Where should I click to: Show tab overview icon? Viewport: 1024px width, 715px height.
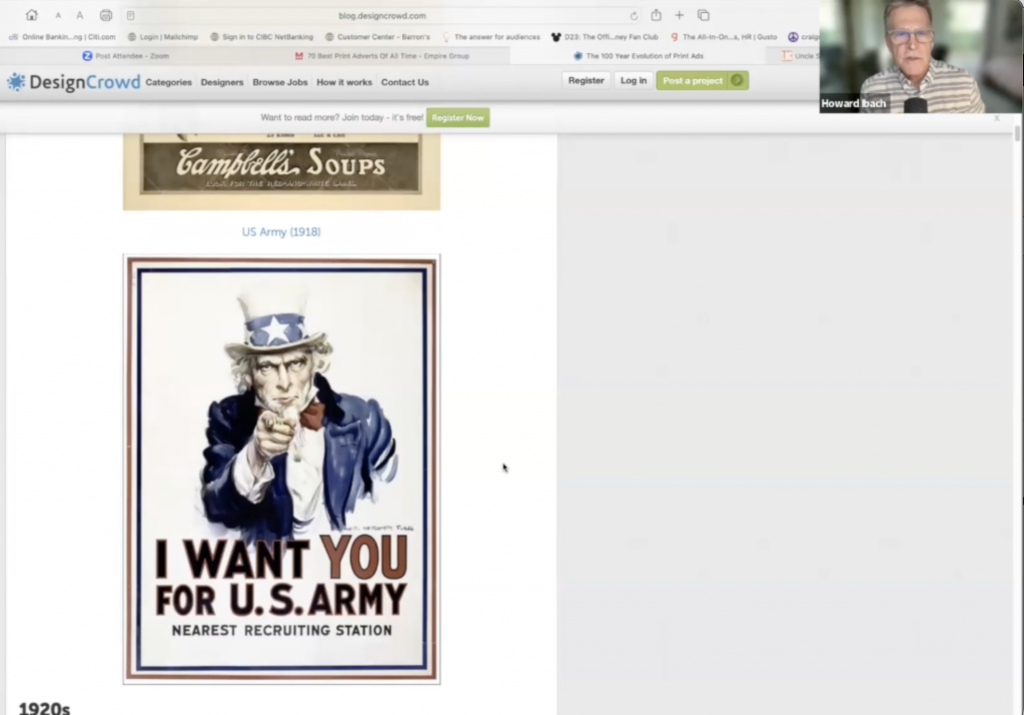(704, 15)
